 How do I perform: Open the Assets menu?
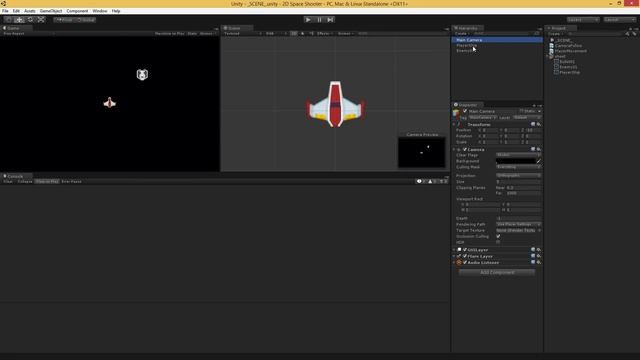30,11
